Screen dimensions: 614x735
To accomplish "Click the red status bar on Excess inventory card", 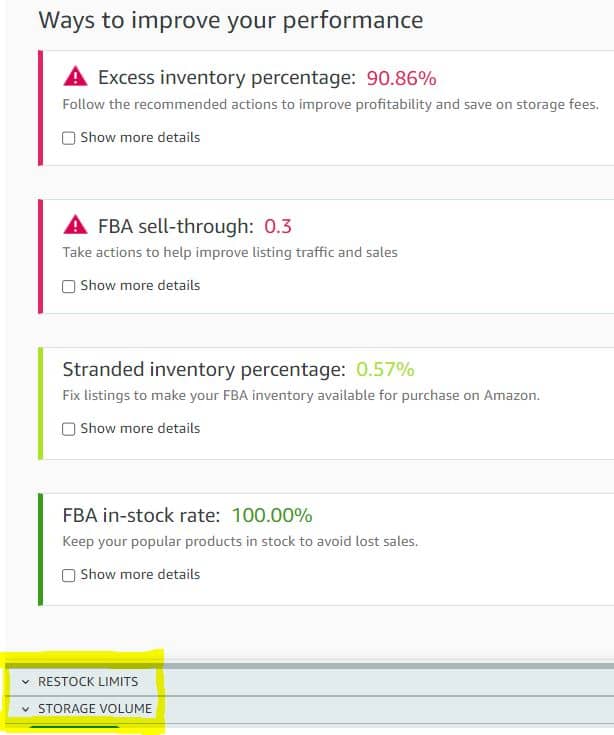I will click(40, 108).
